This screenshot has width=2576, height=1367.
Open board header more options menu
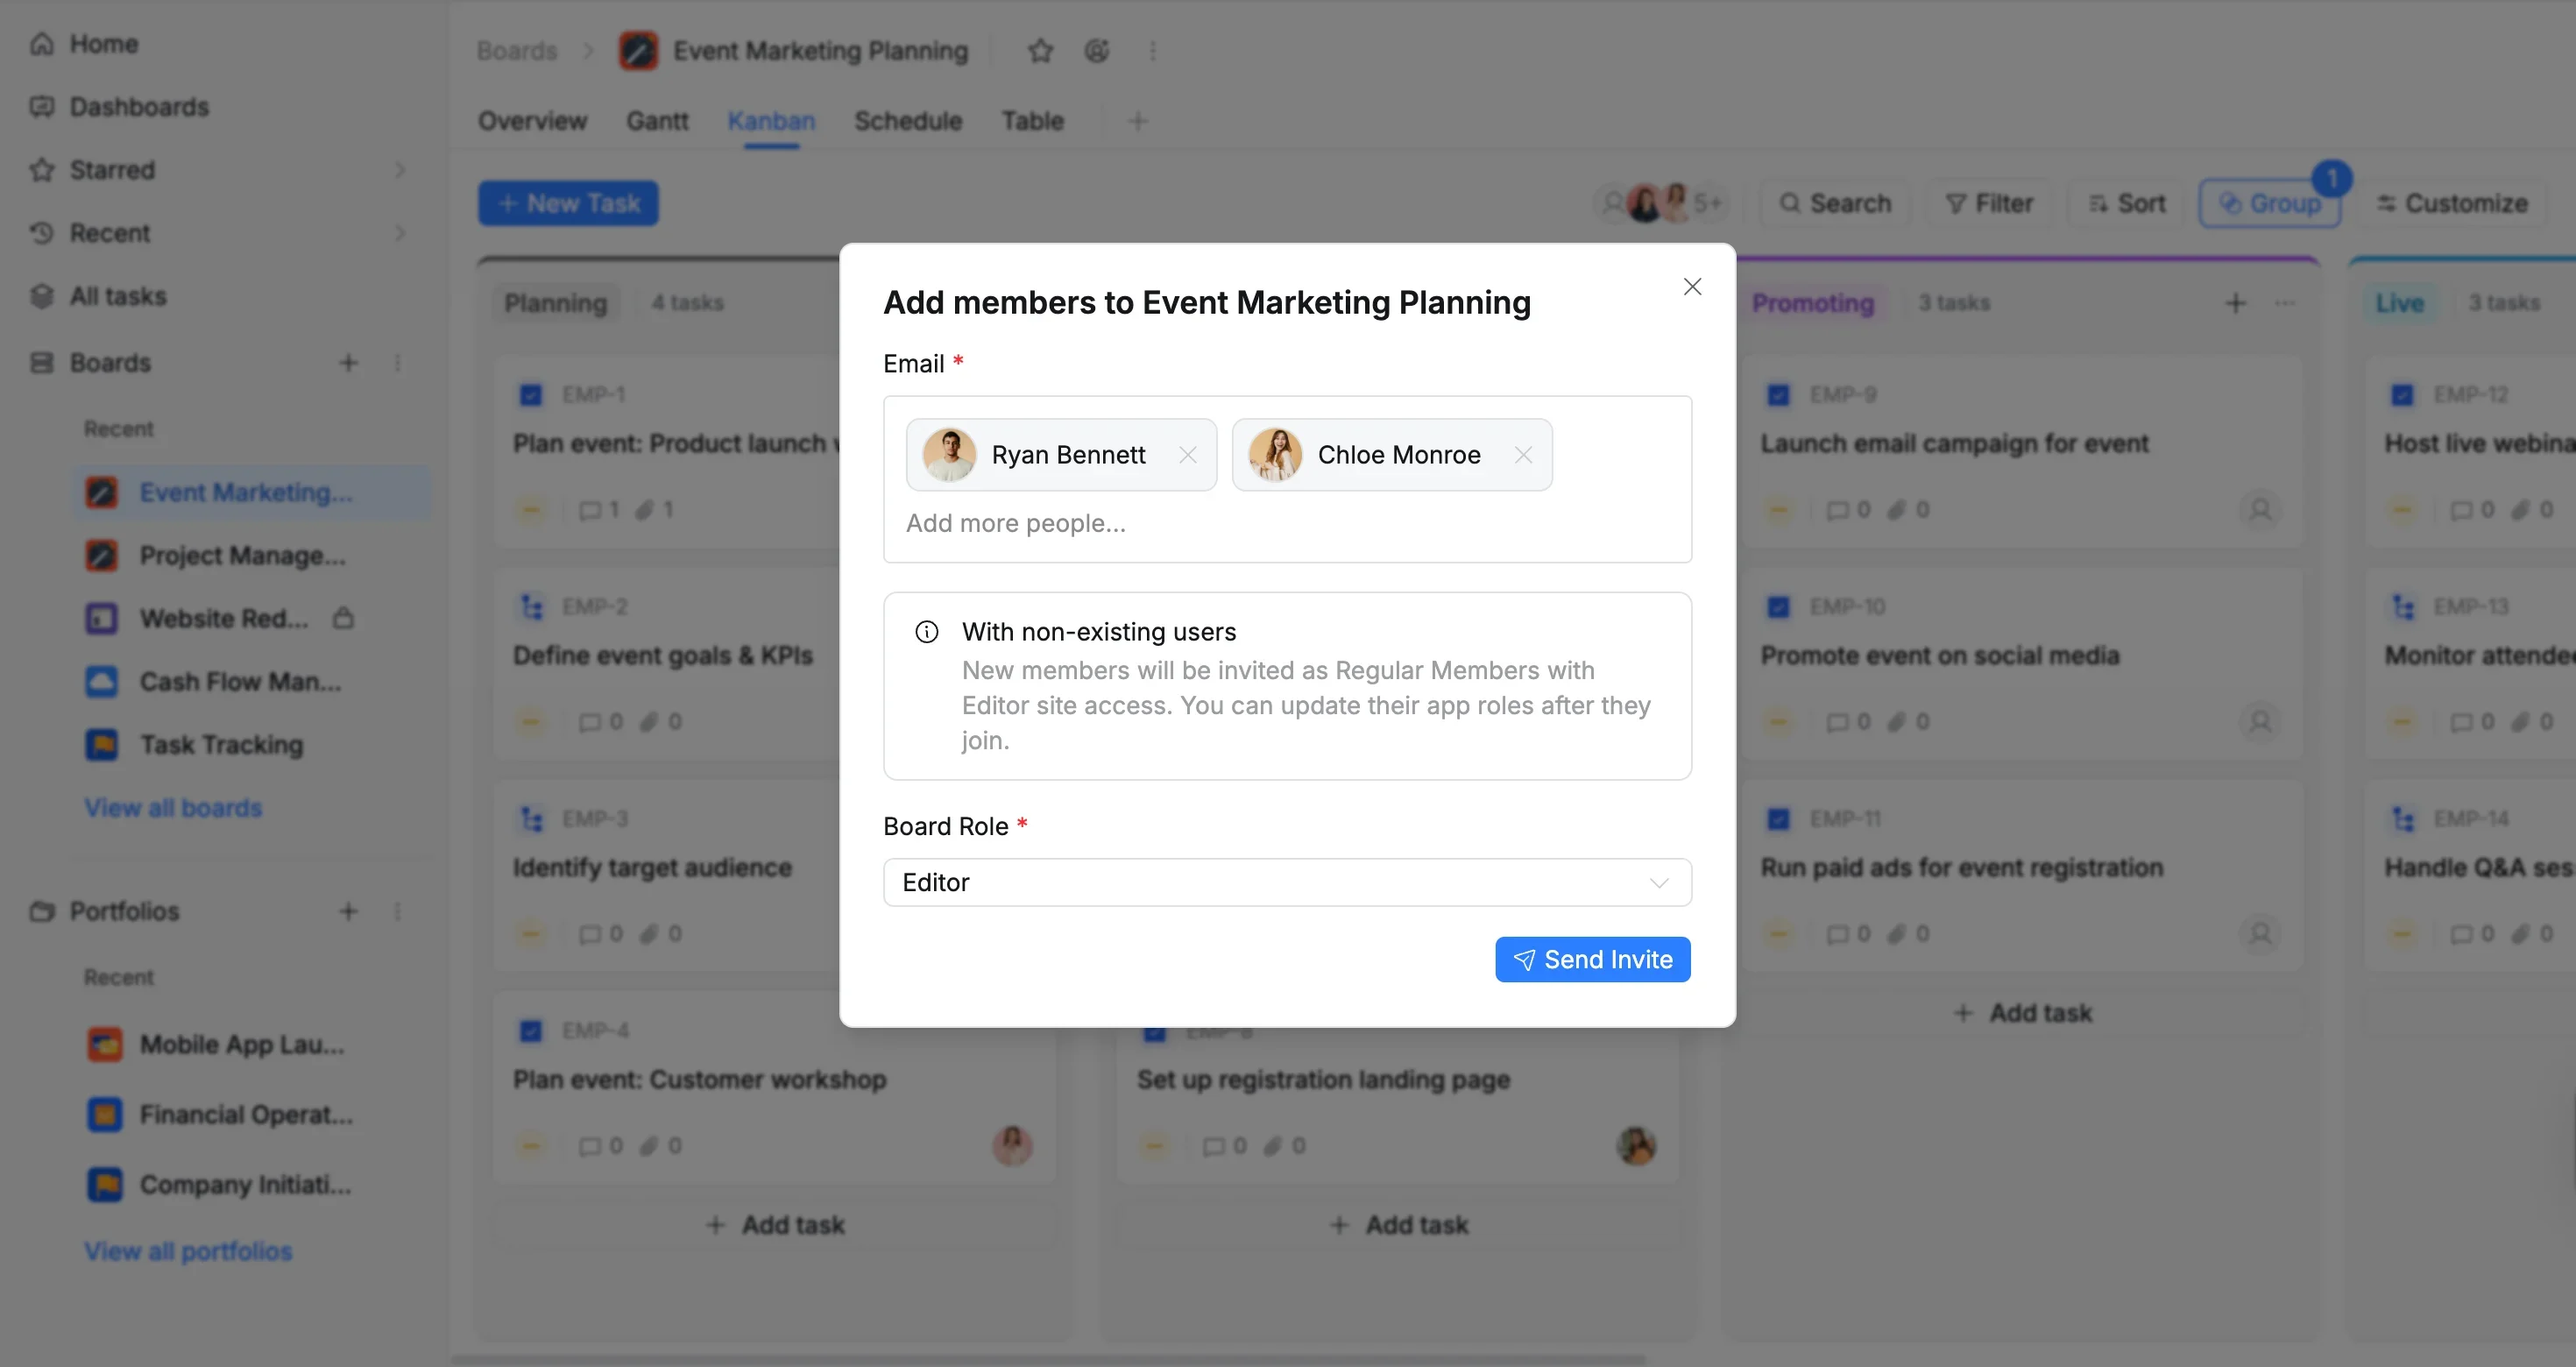(x=1153, y=51)
